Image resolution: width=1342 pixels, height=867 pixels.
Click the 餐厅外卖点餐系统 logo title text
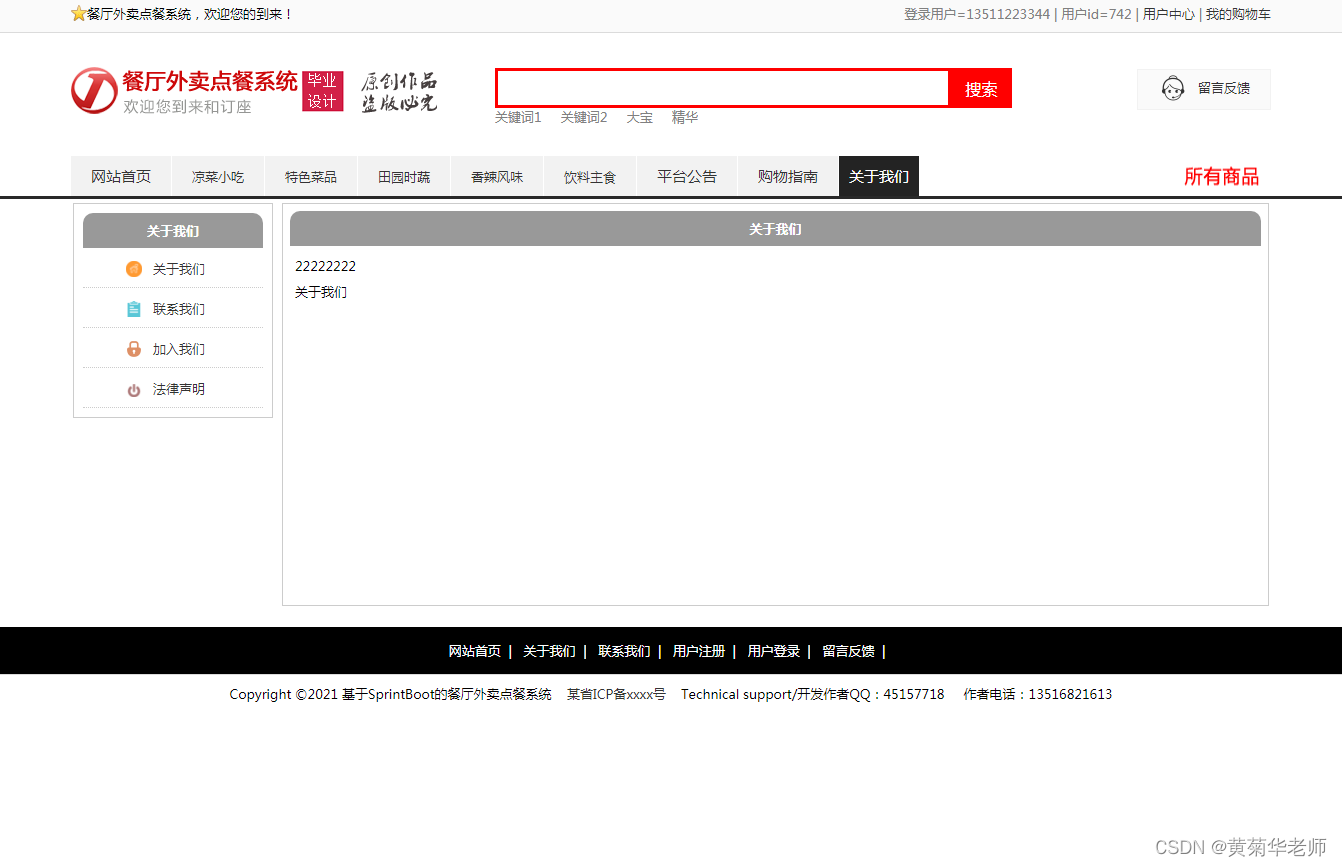(210, 81)
